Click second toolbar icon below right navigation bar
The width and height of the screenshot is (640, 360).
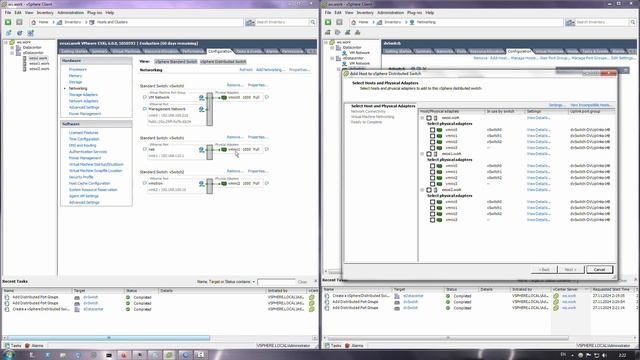pyautogui.click(x=338, y=32)
